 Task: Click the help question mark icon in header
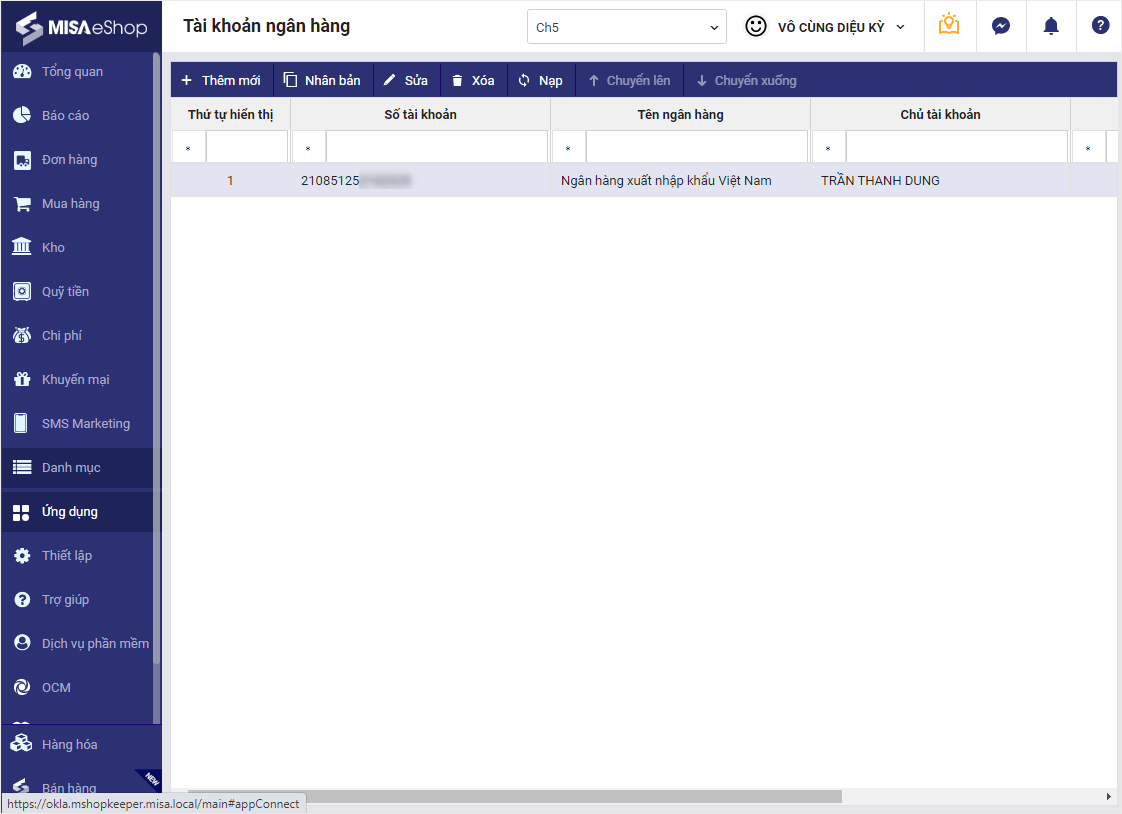point(1100,26)
